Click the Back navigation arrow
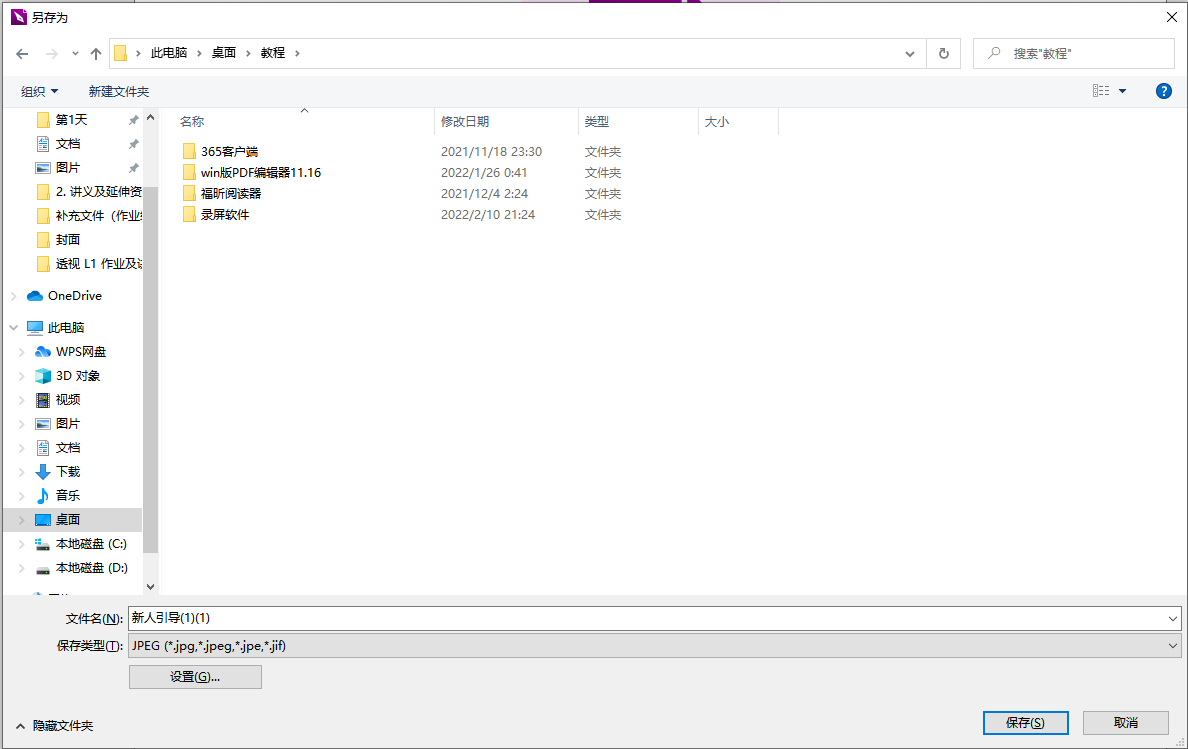Image resolution: width=1188 pixels, height=749 pixels. click(22, 54)
